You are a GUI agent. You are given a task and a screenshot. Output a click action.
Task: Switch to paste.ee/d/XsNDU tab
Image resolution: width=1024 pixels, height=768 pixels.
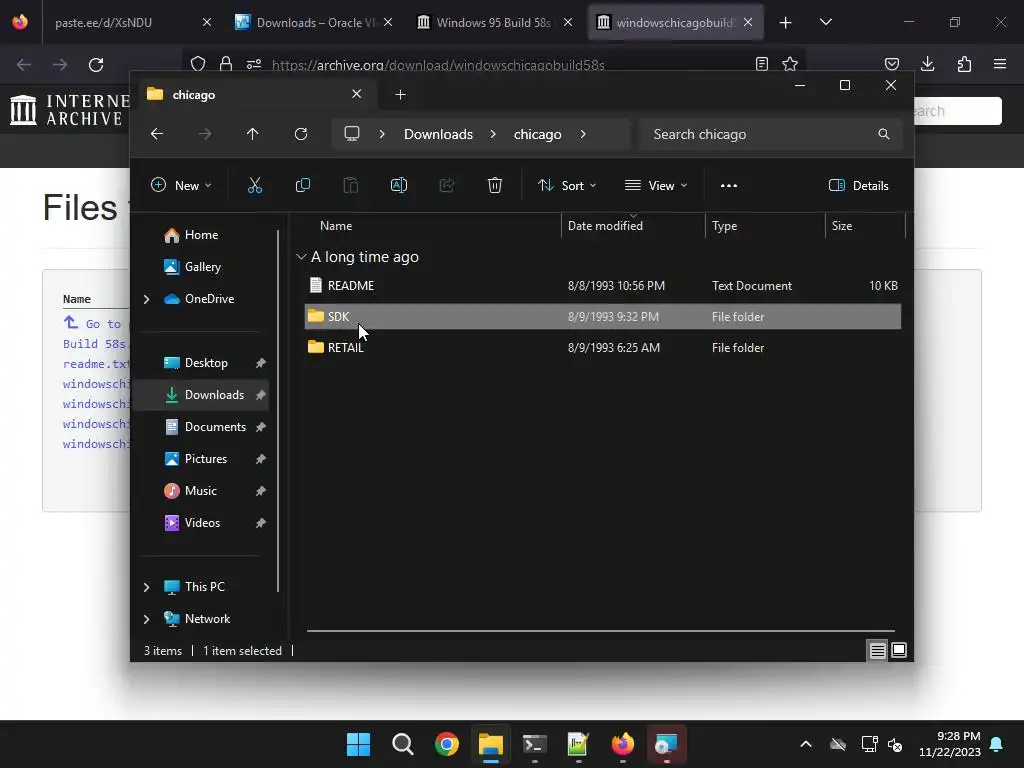click(129, 22)
